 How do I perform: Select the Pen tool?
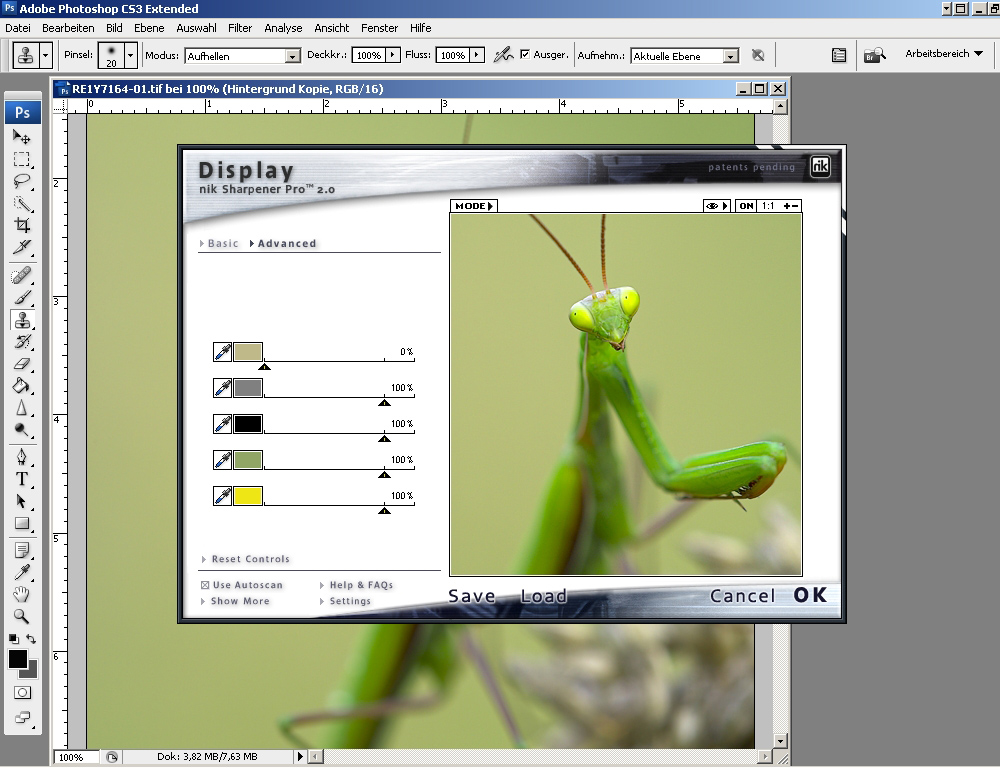(22, 457)
